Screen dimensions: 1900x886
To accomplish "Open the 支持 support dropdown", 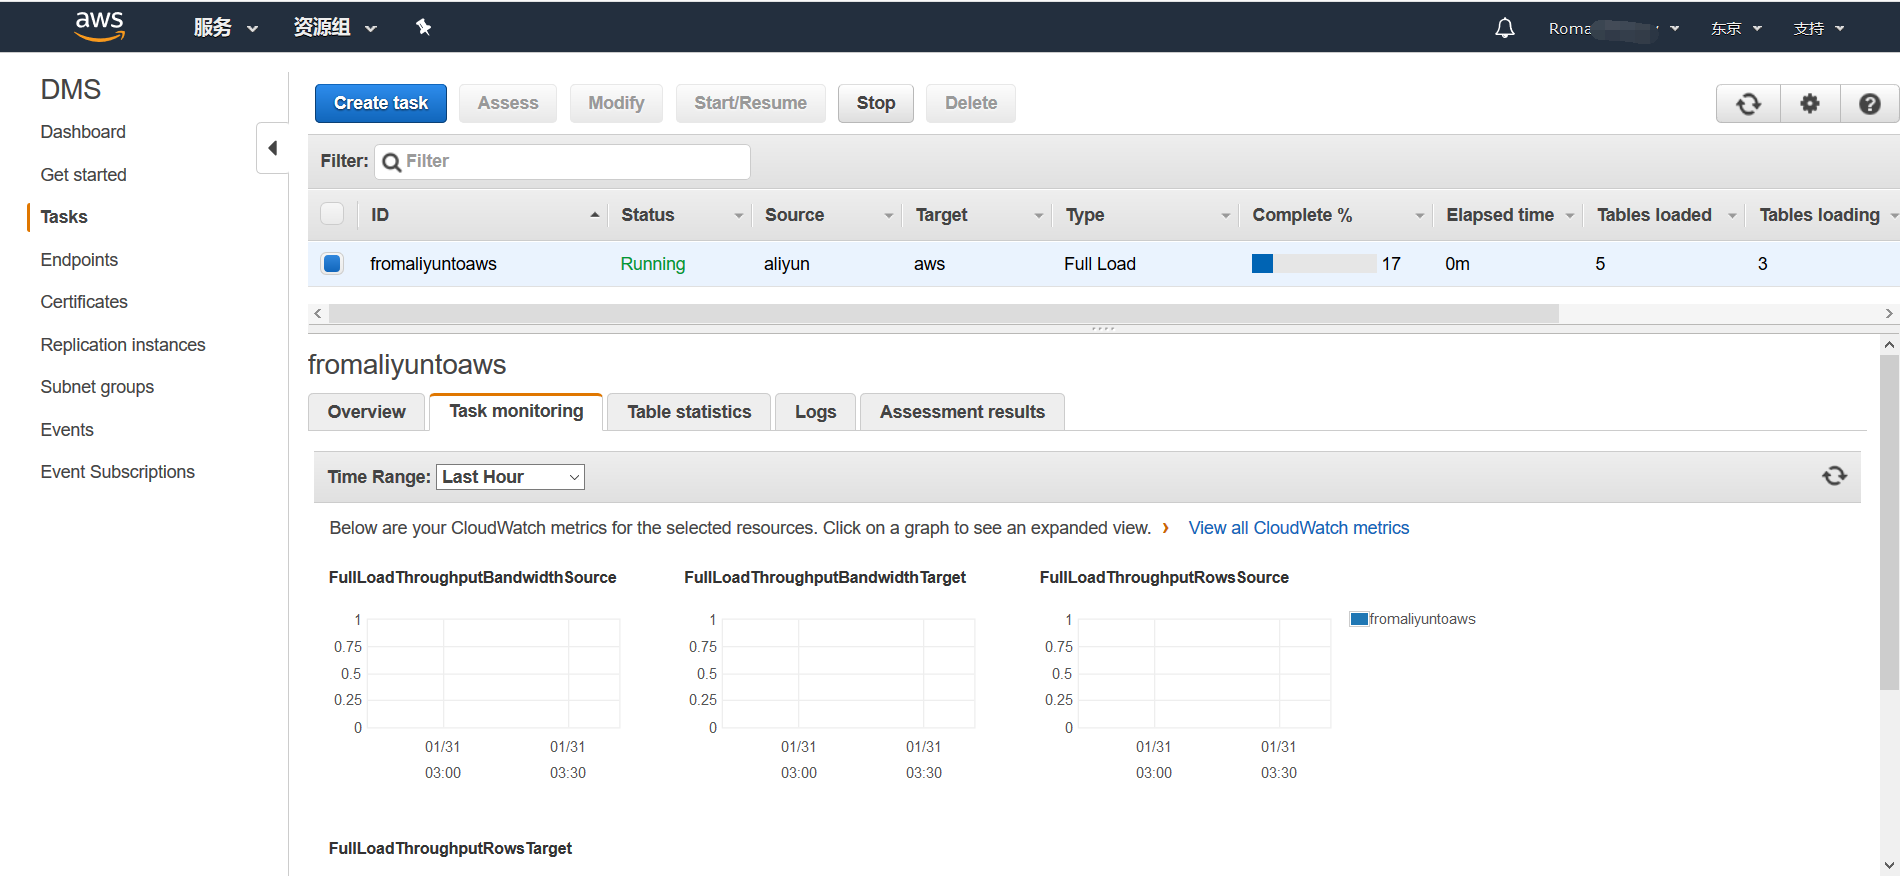I will [1819, 29].
